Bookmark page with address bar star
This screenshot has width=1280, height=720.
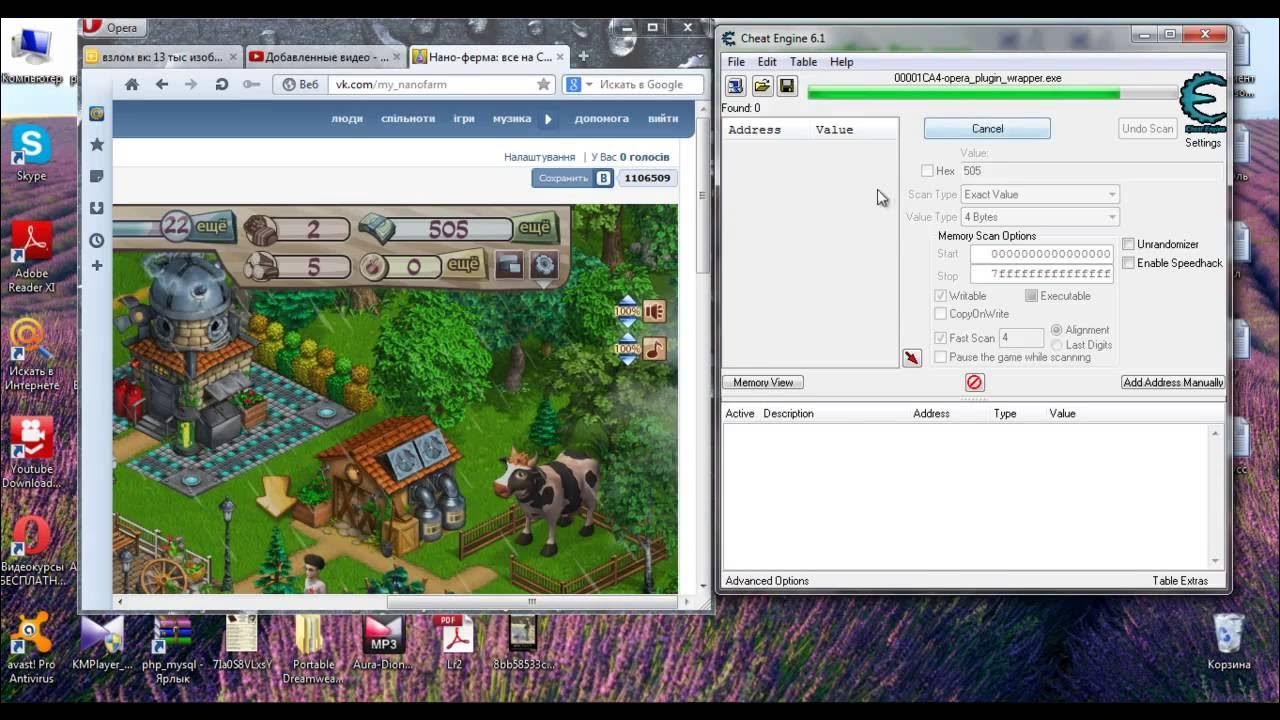tap(543, 84)
